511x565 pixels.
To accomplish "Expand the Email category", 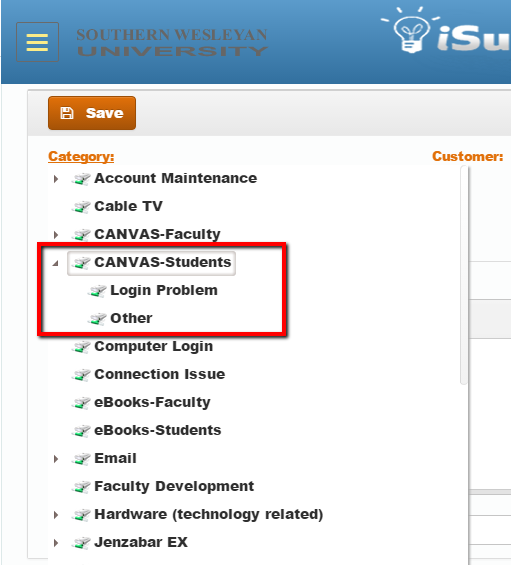I will 56,459.
